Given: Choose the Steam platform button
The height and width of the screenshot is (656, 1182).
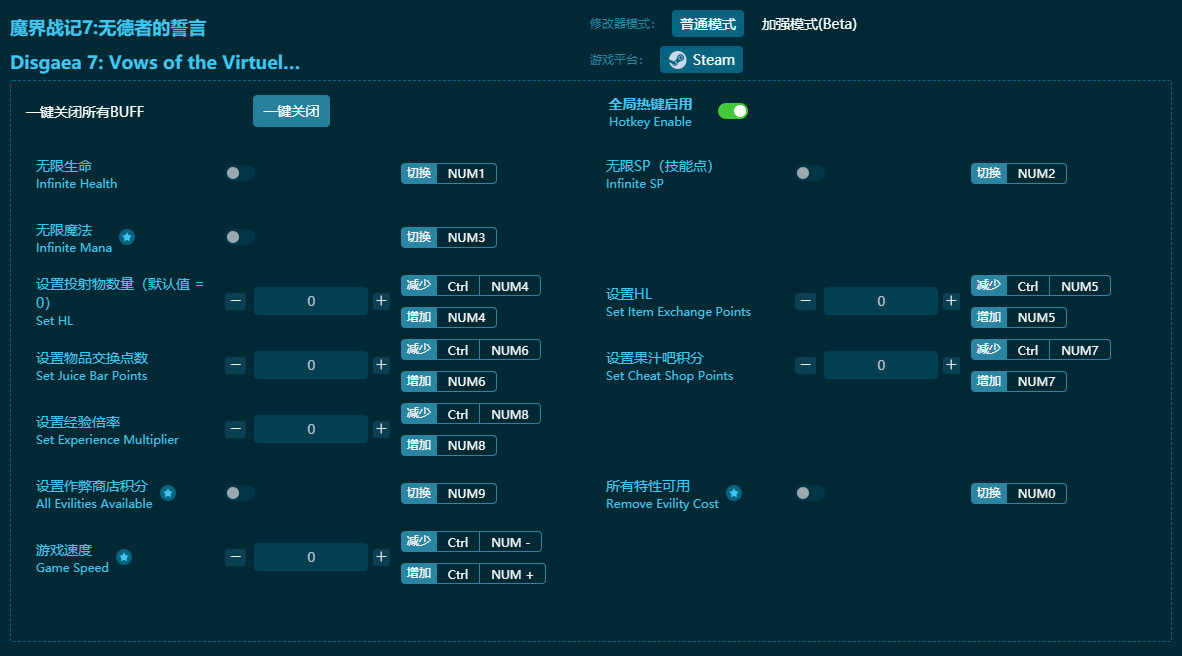Looking at the screenshot, I should coord(701,60).
